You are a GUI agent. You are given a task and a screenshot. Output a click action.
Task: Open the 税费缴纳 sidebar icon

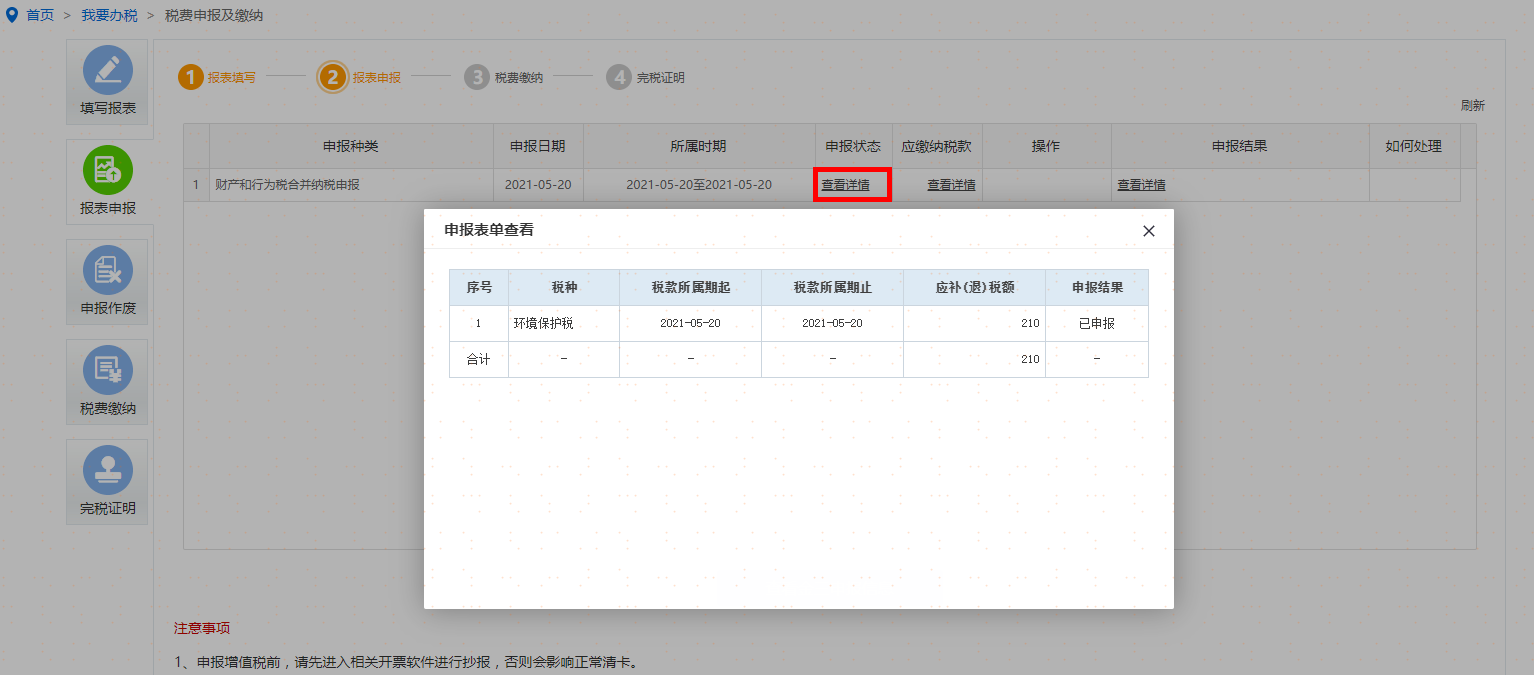click(x=108, y=370)
